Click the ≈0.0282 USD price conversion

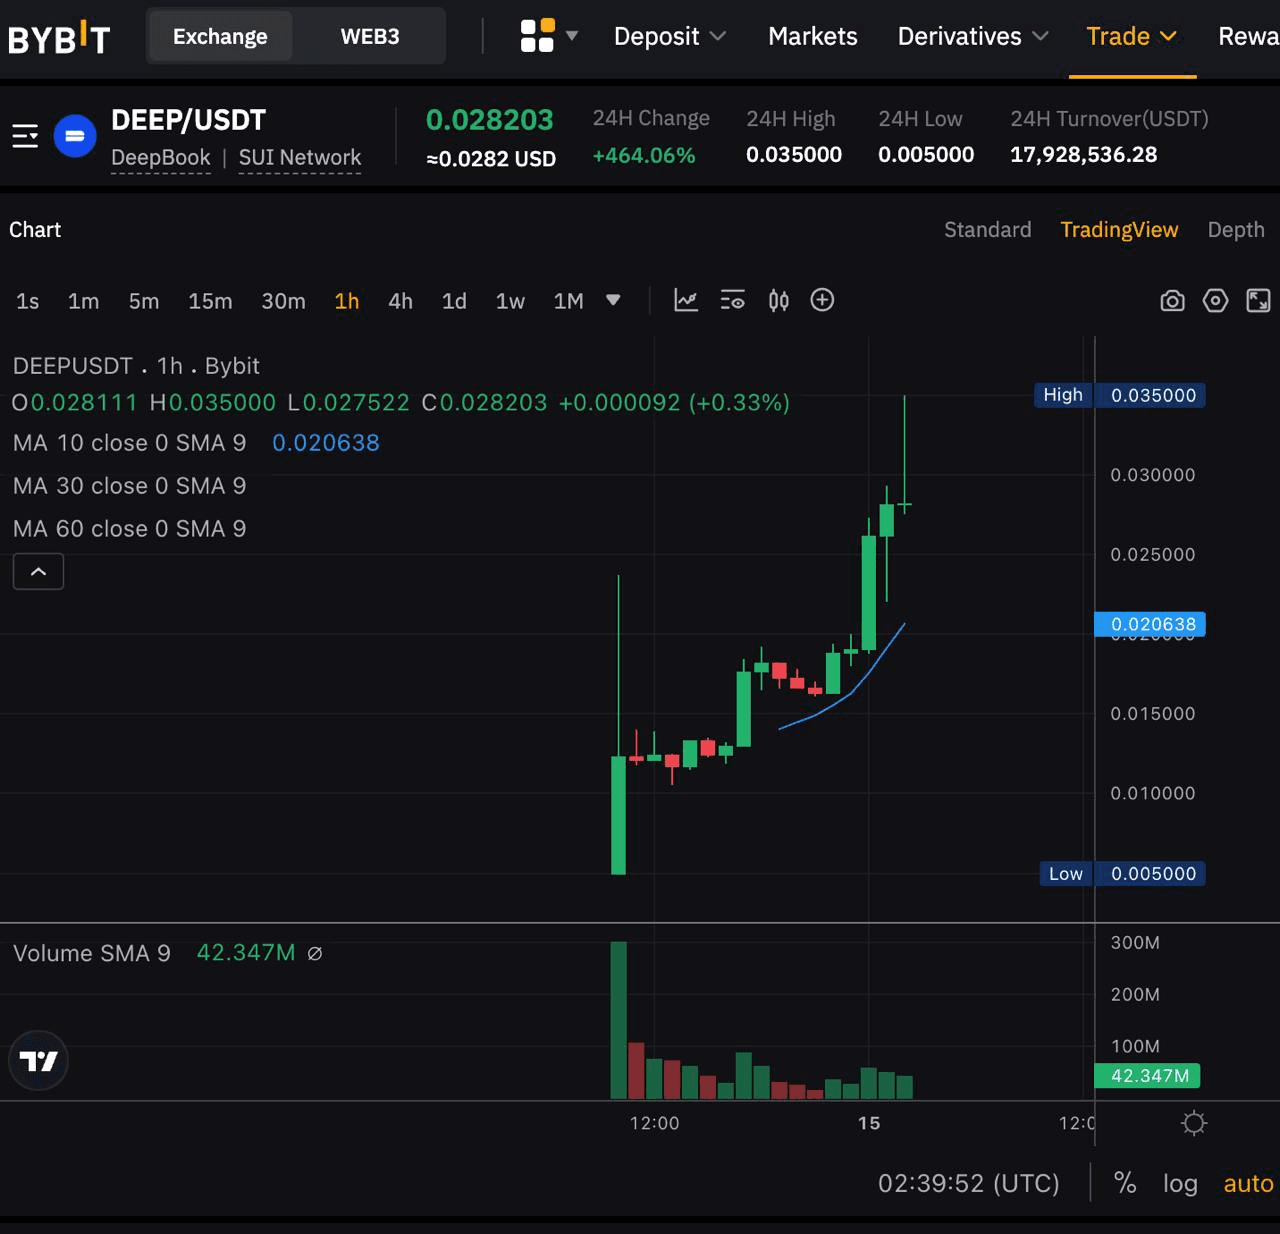[491, 159]
